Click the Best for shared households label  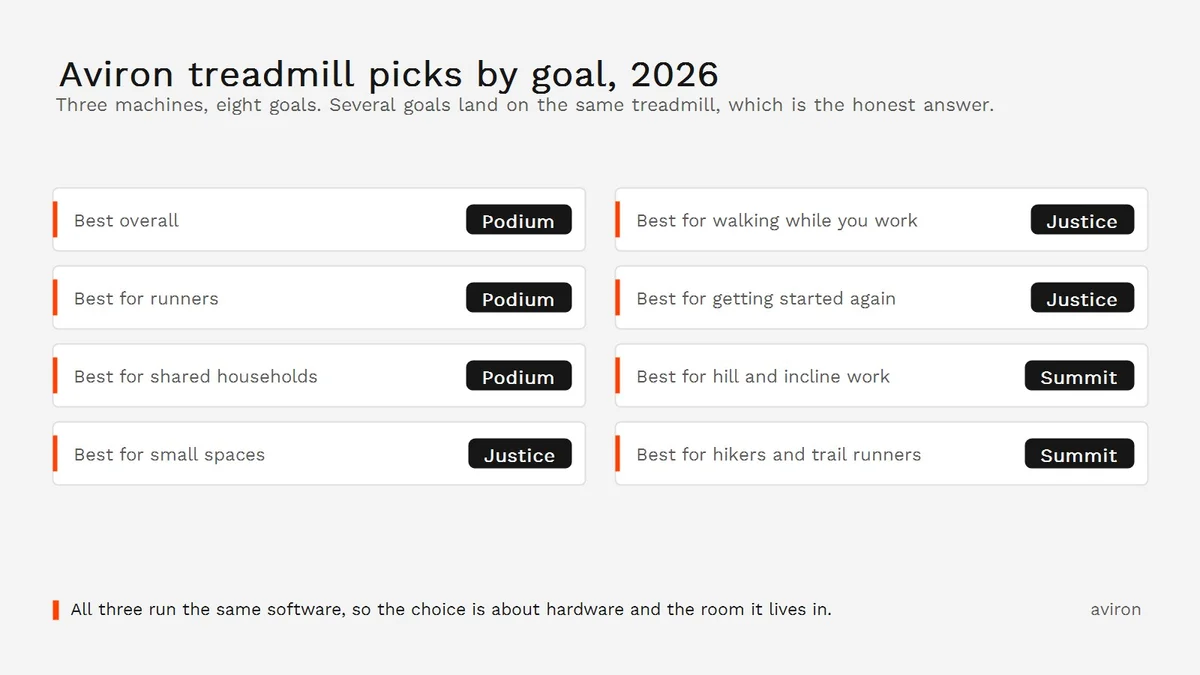(196, 377)
